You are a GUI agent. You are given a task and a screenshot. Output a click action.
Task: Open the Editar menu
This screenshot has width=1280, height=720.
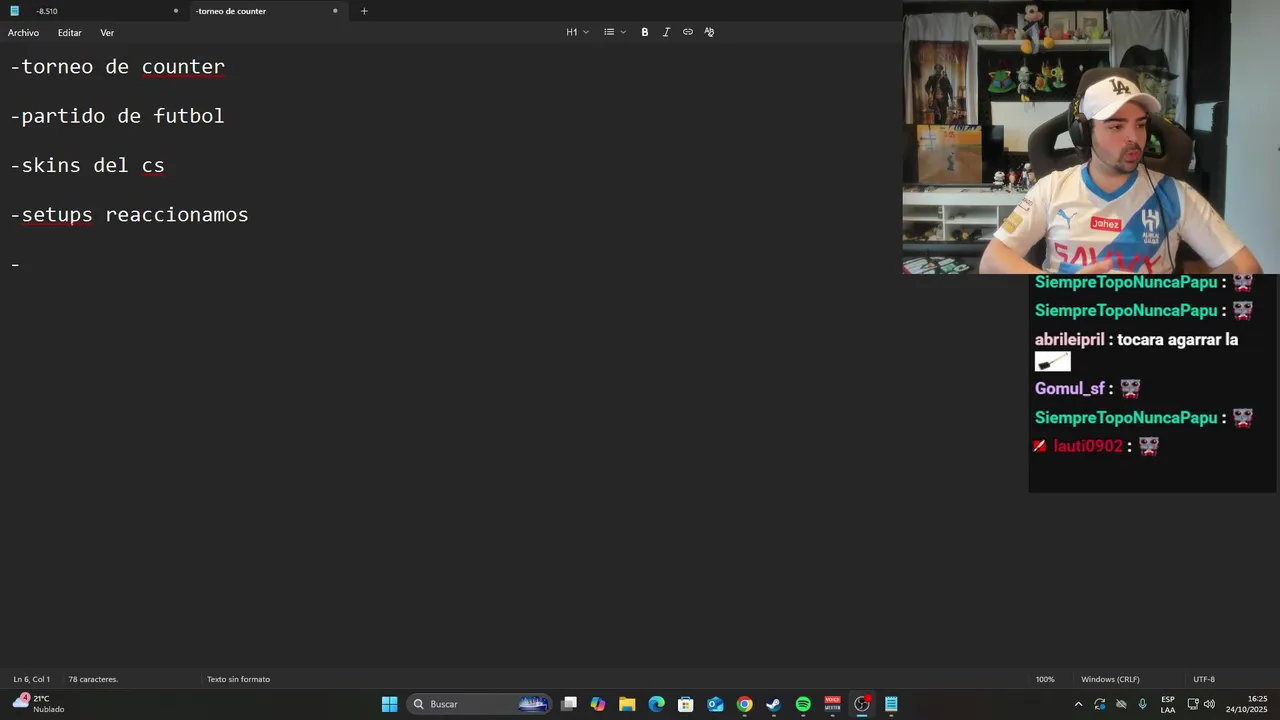point(70,33)
